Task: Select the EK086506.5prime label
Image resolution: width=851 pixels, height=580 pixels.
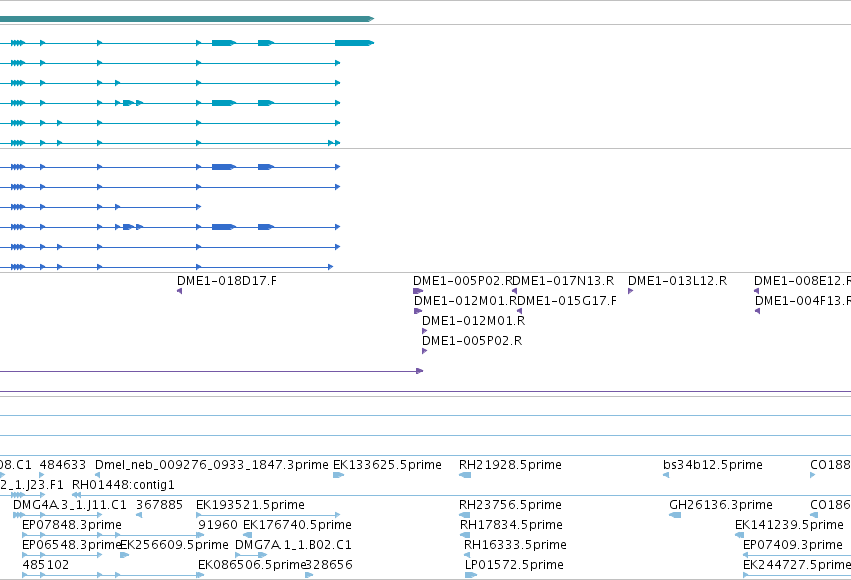Action: tap(252, 565)
